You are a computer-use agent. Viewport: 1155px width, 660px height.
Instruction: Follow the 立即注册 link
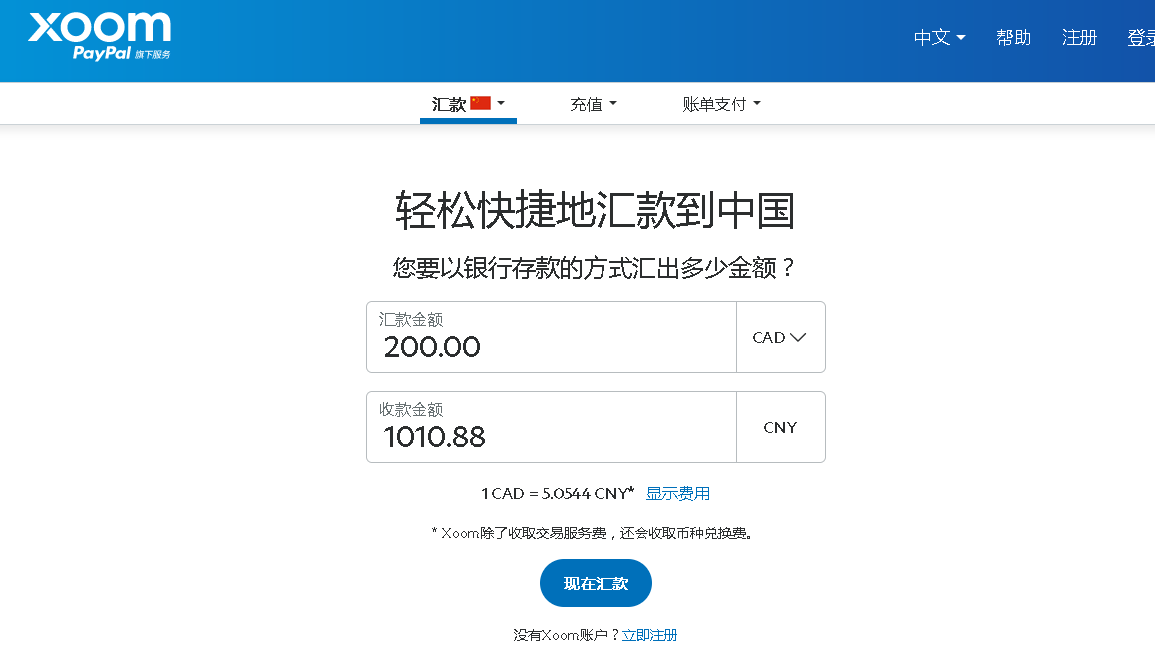[649, 635]
